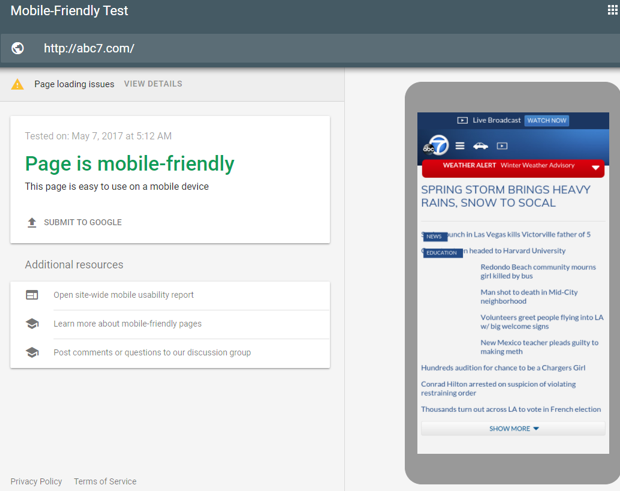
Task: Click the NEWS category tag
Action: click(435, 236)
